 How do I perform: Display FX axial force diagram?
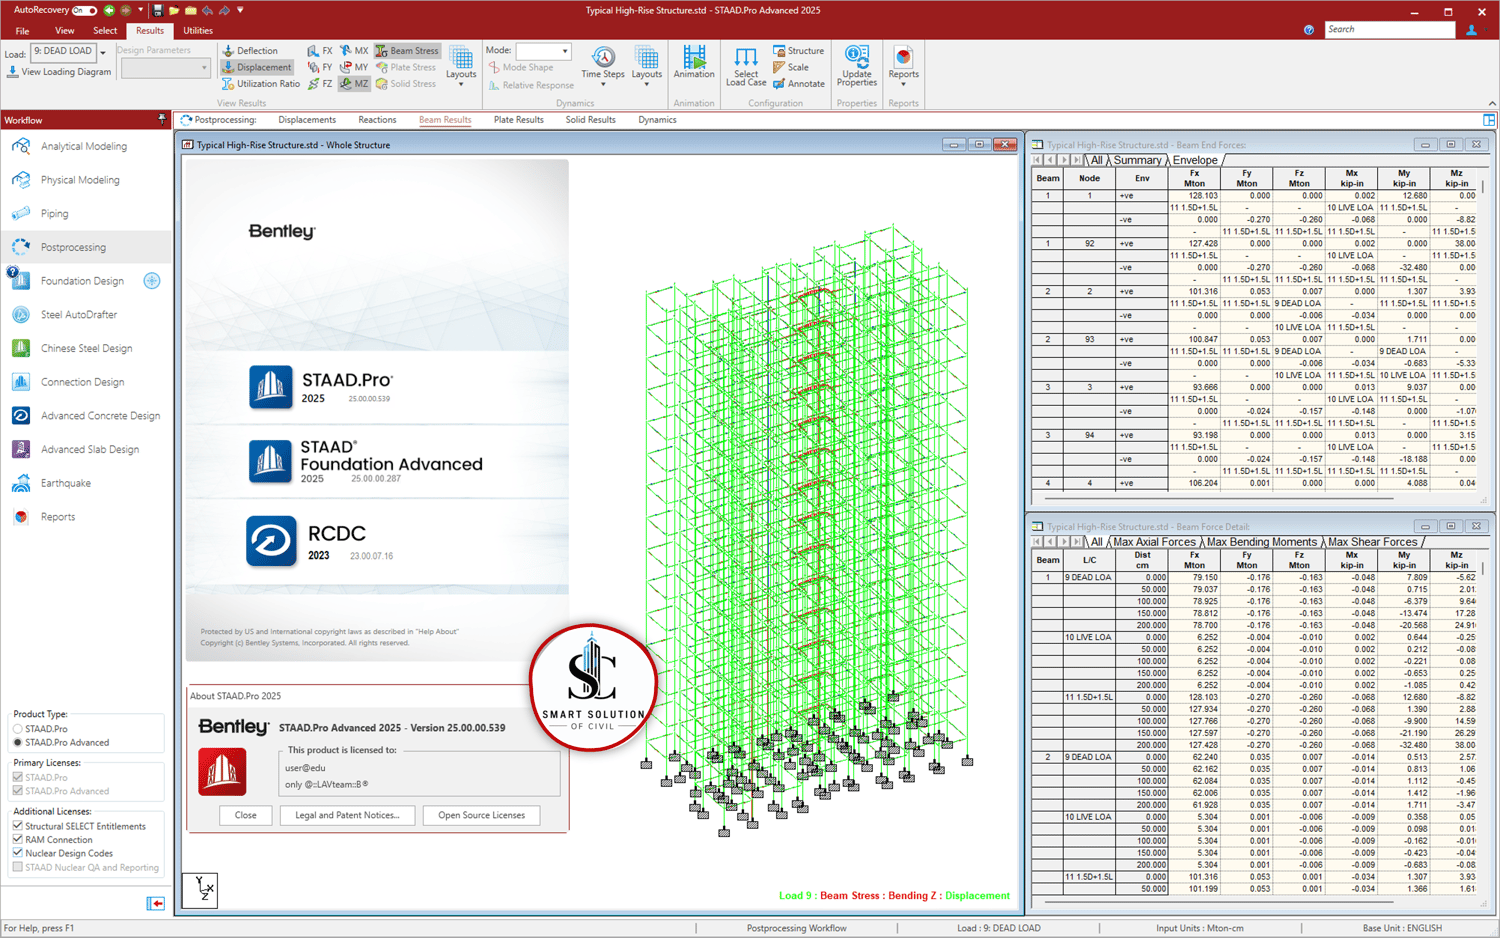click(x=320, y=50)
